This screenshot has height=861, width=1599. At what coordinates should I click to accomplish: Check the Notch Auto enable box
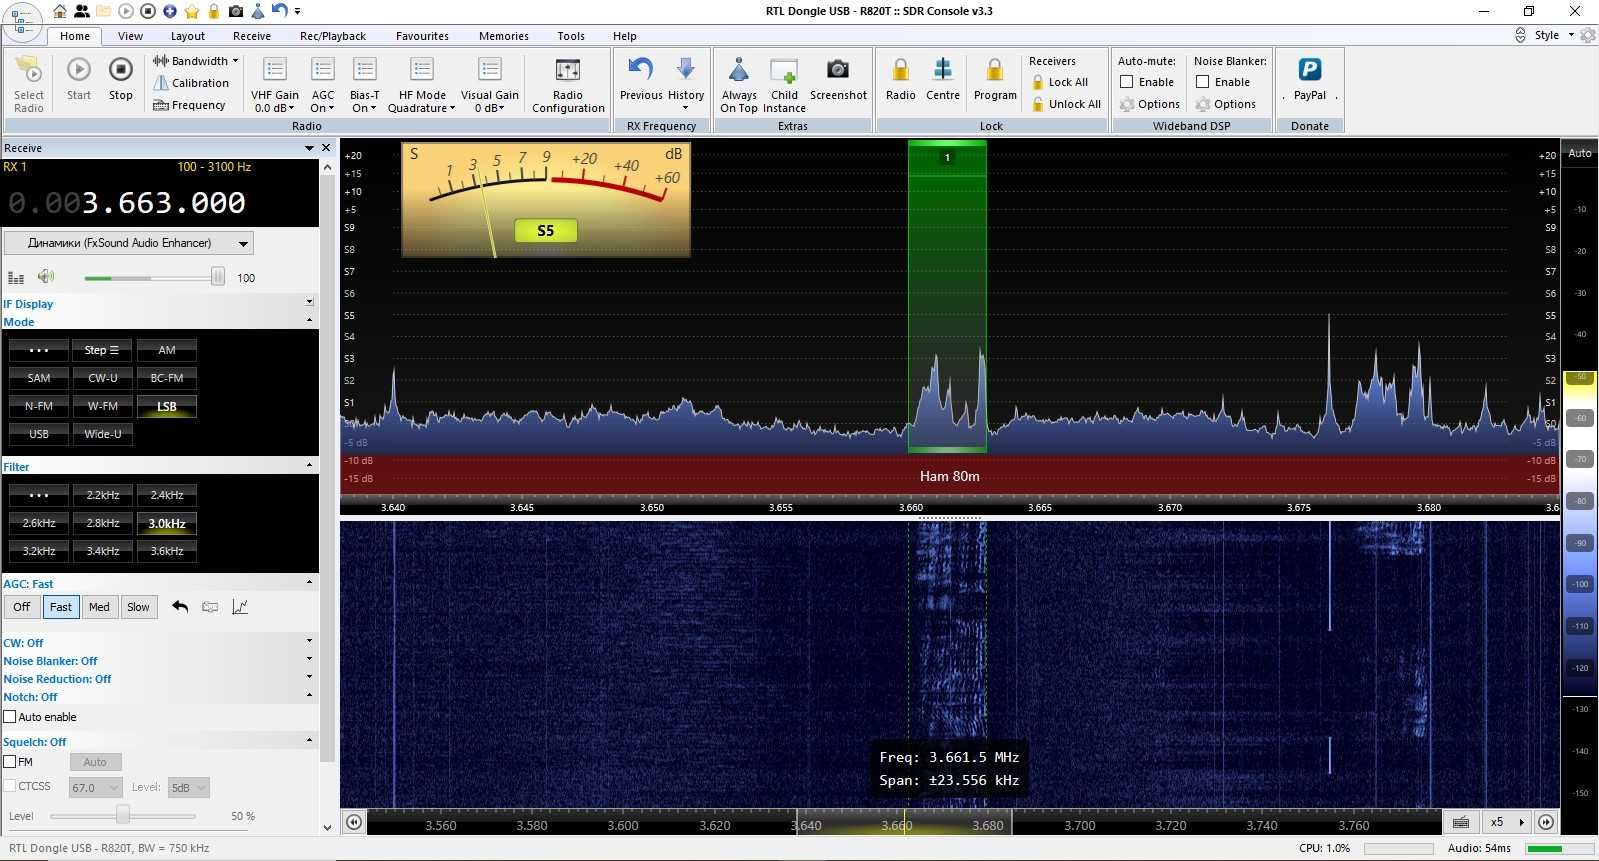coord(10,717)
